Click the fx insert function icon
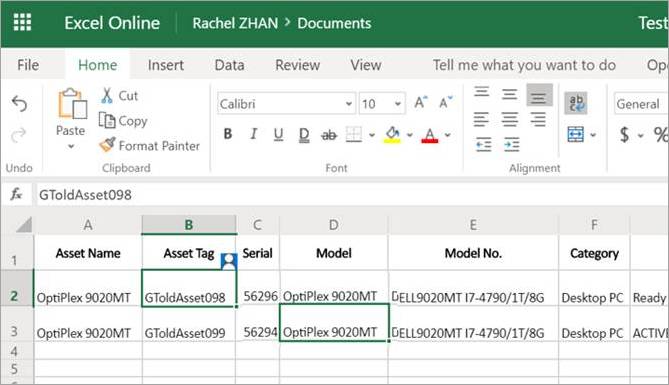Screen dimensions: 669x385 click(16, 194)
